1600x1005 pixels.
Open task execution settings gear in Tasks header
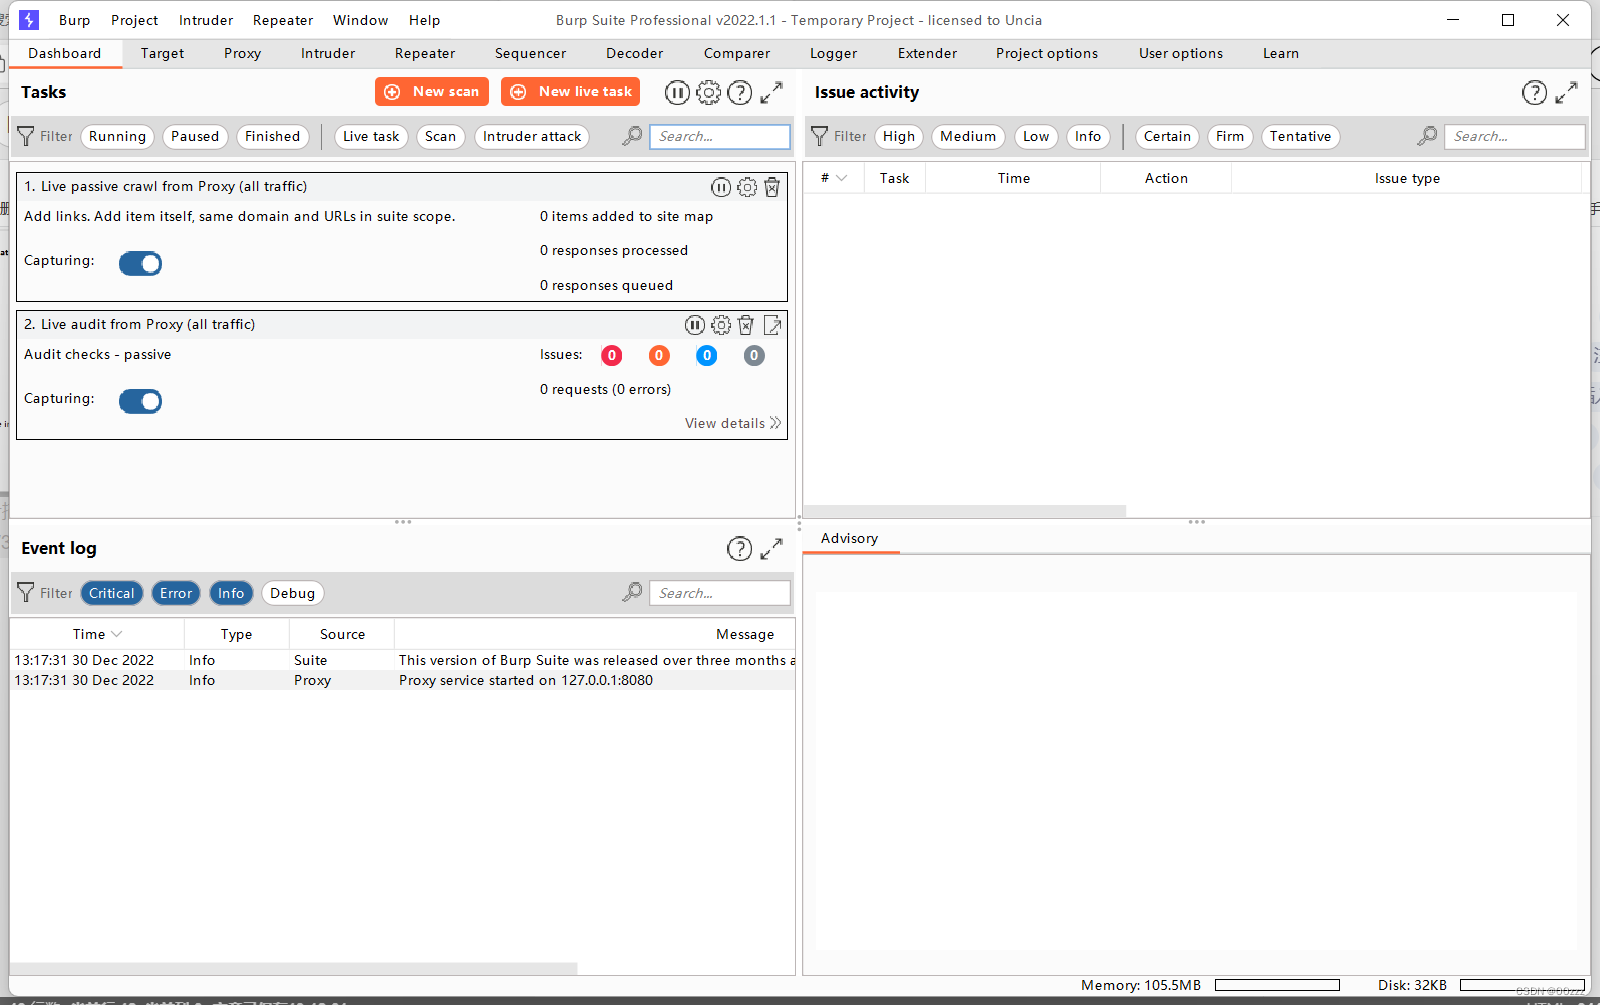(708, 92)
